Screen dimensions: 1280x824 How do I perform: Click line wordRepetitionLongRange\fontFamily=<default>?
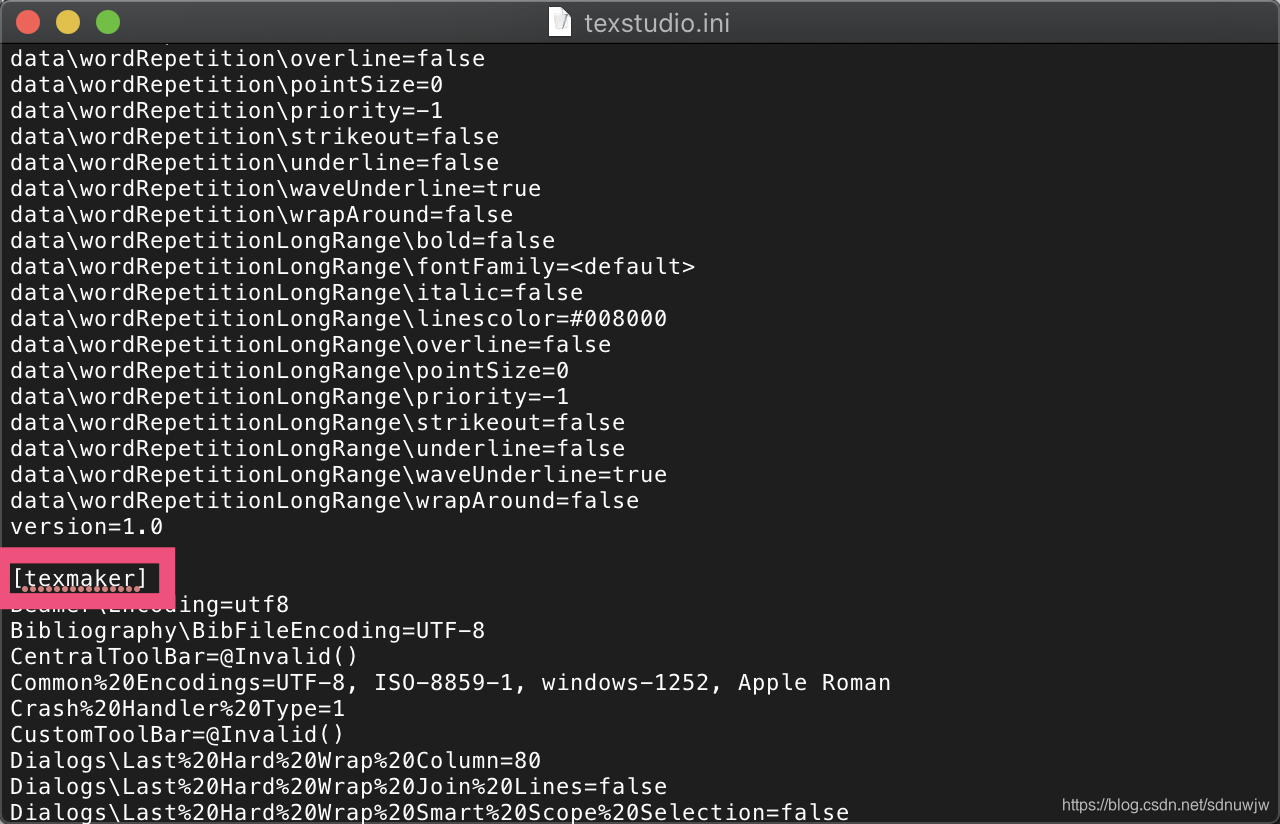(352, 267)
